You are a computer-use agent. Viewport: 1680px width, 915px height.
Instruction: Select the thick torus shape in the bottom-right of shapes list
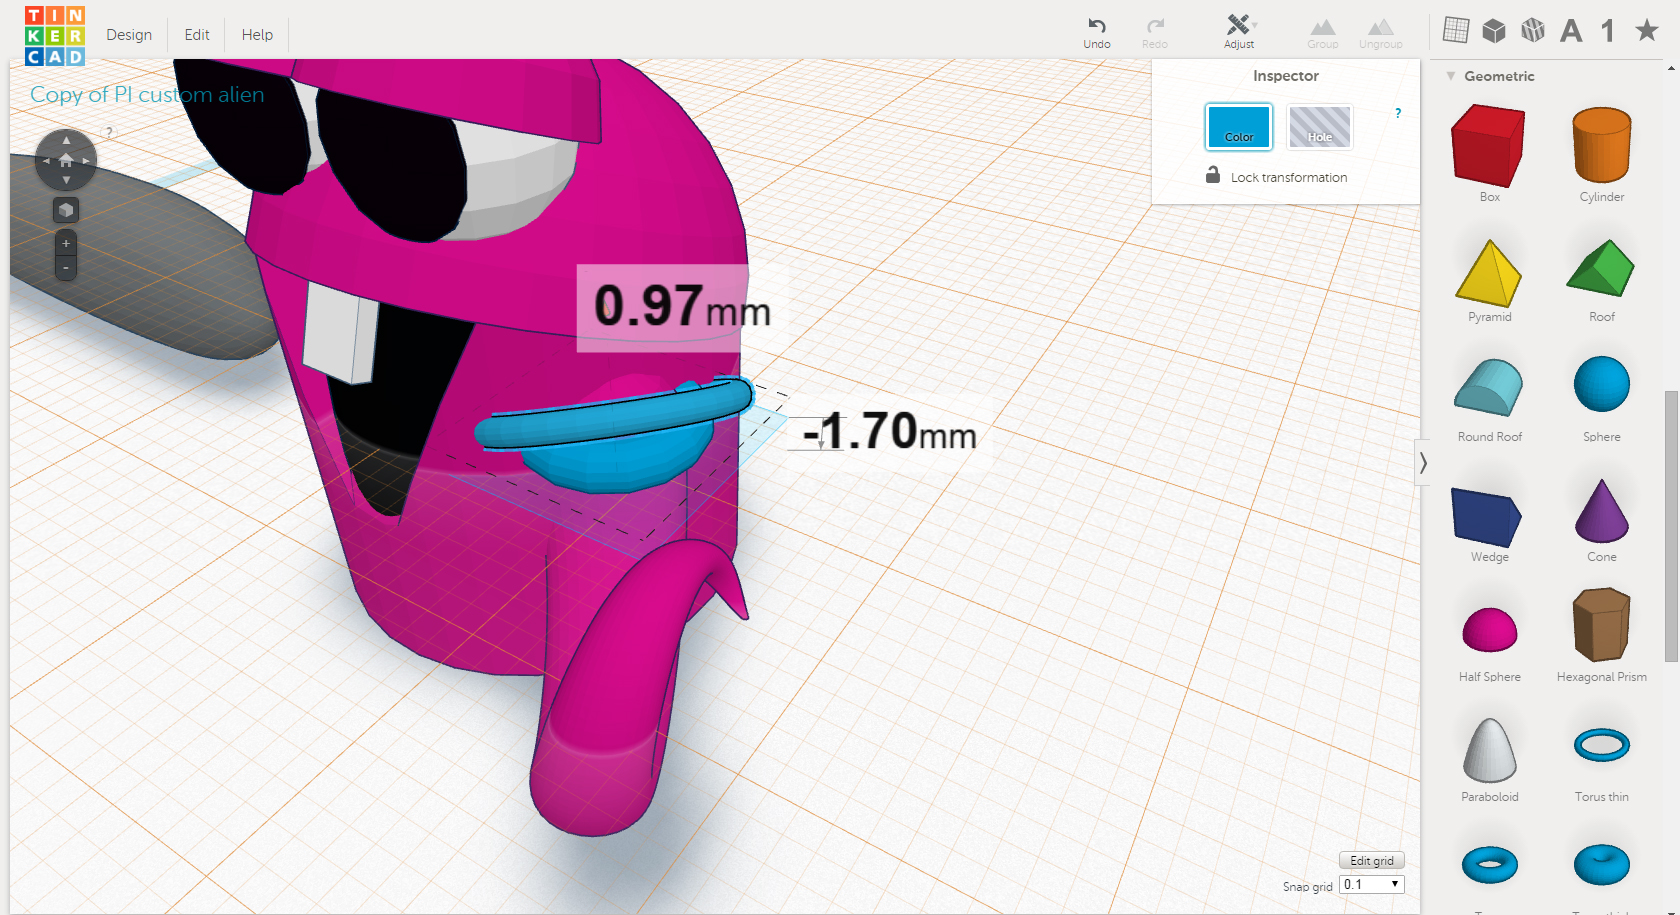(x=1602, y=865)
